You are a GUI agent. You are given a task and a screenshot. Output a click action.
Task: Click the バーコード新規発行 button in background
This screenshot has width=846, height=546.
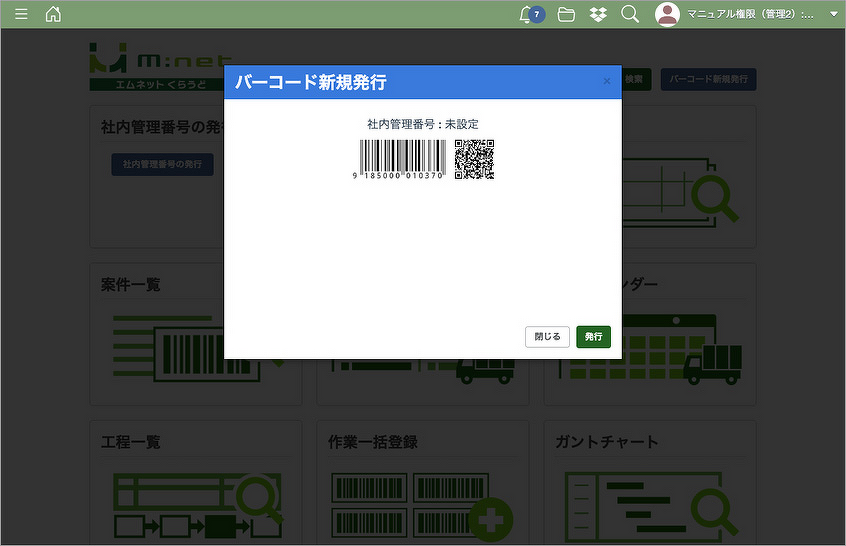(x=708, y=79)
